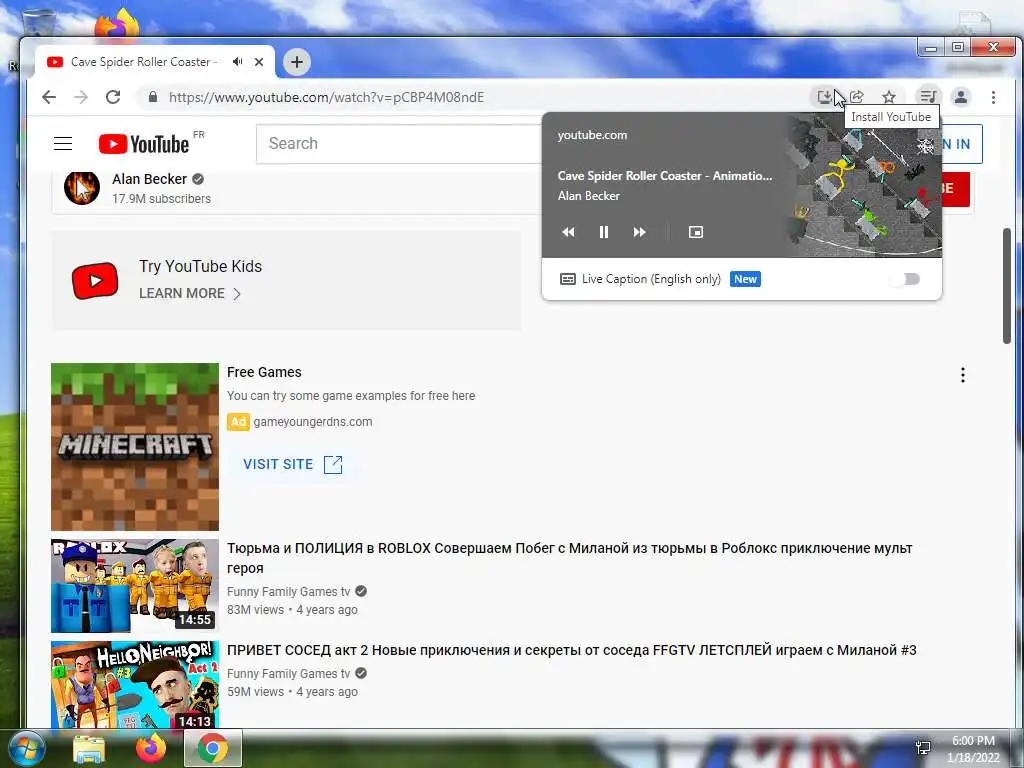Open YouTube hamburger guide menu

point(63,144)
